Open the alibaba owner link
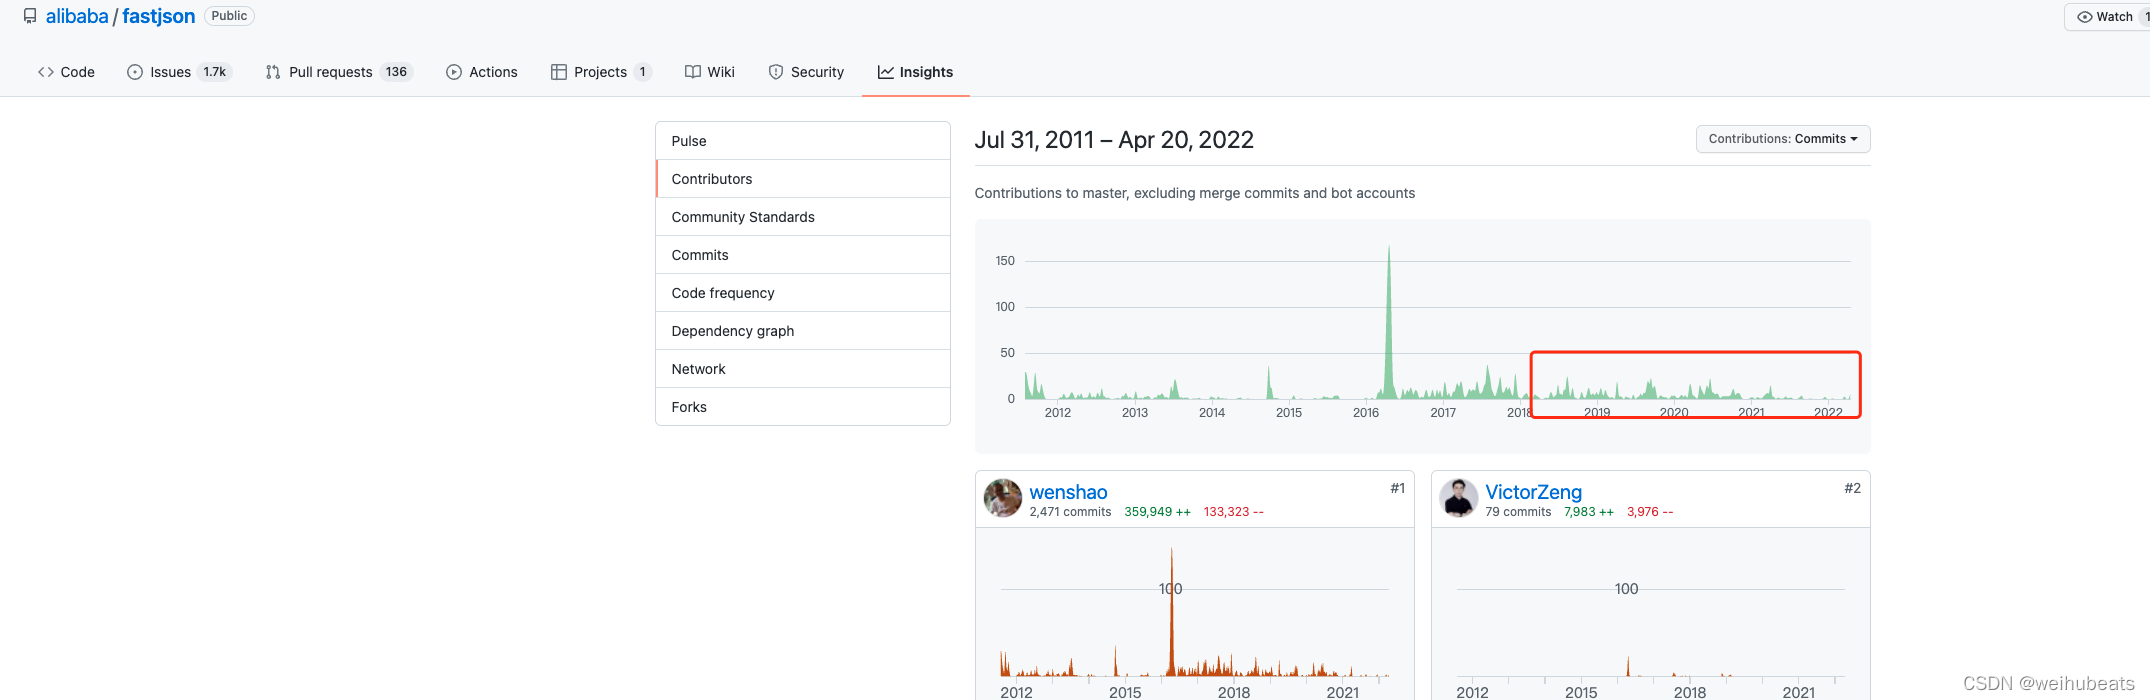This screenshot has width=2150, height=700. (77, 16)
